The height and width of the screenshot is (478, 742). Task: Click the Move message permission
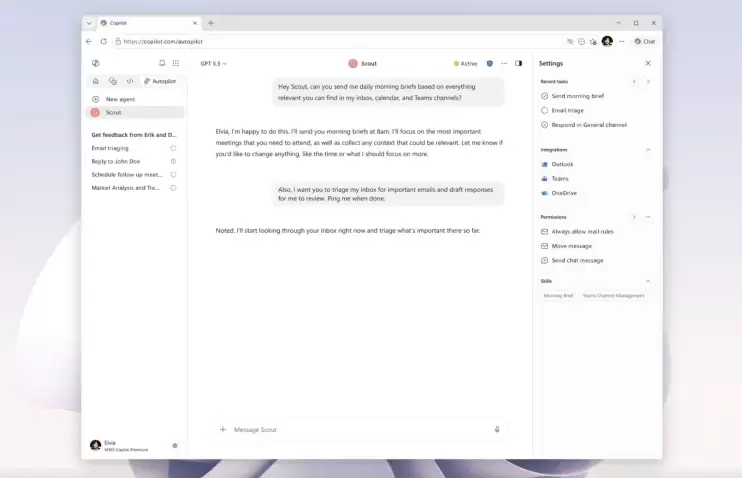[x=566, y=246]
